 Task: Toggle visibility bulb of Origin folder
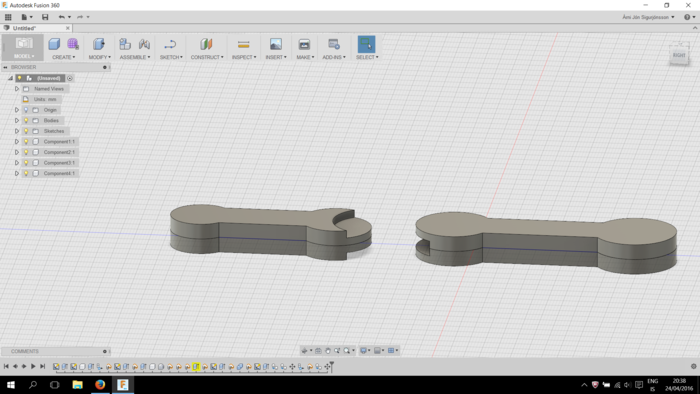click(x=26, y=110)
